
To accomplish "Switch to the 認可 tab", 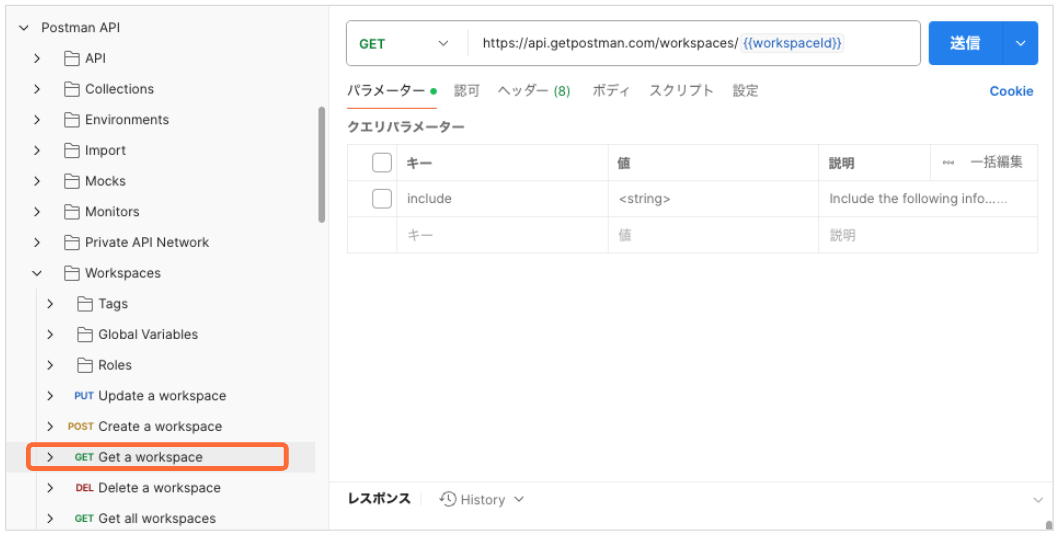I will pos(466,91).
